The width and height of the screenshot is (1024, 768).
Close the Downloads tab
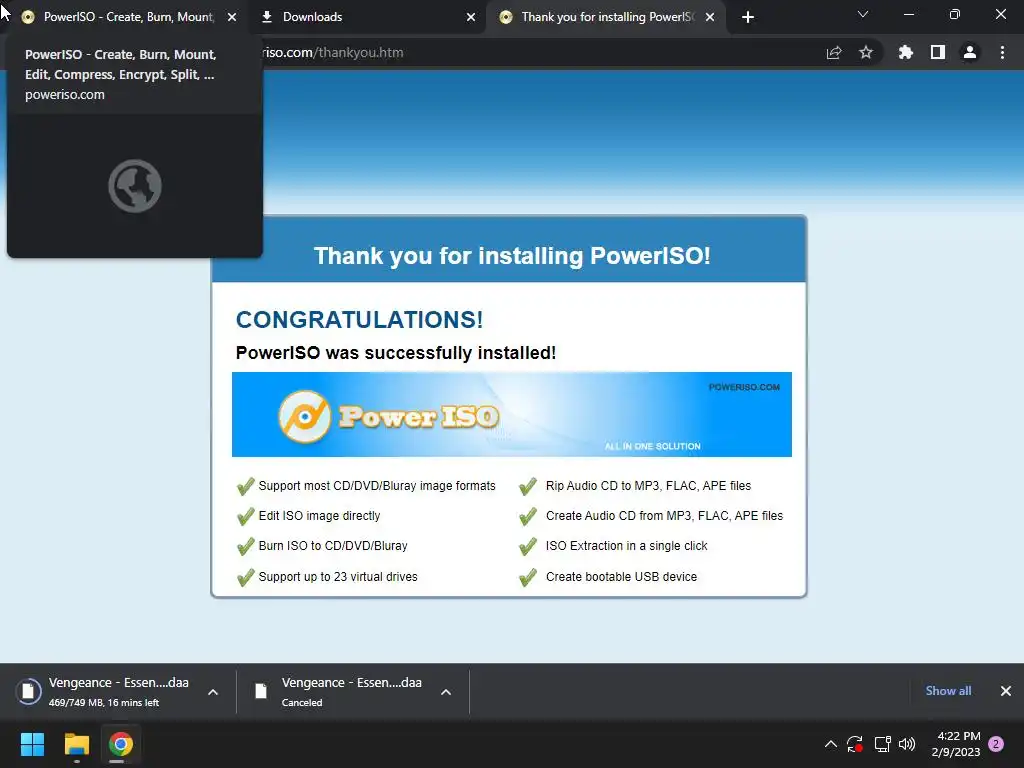471,17
